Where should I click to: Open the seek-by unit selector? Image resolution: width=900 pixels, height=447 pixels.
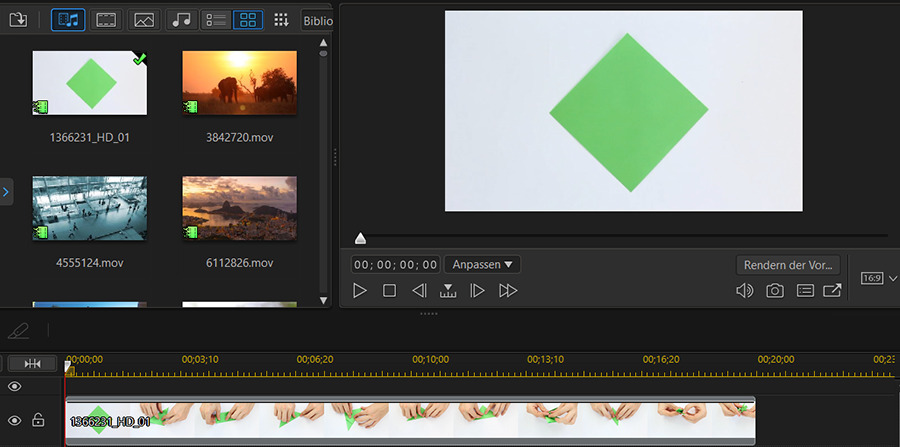pos(448,291)
